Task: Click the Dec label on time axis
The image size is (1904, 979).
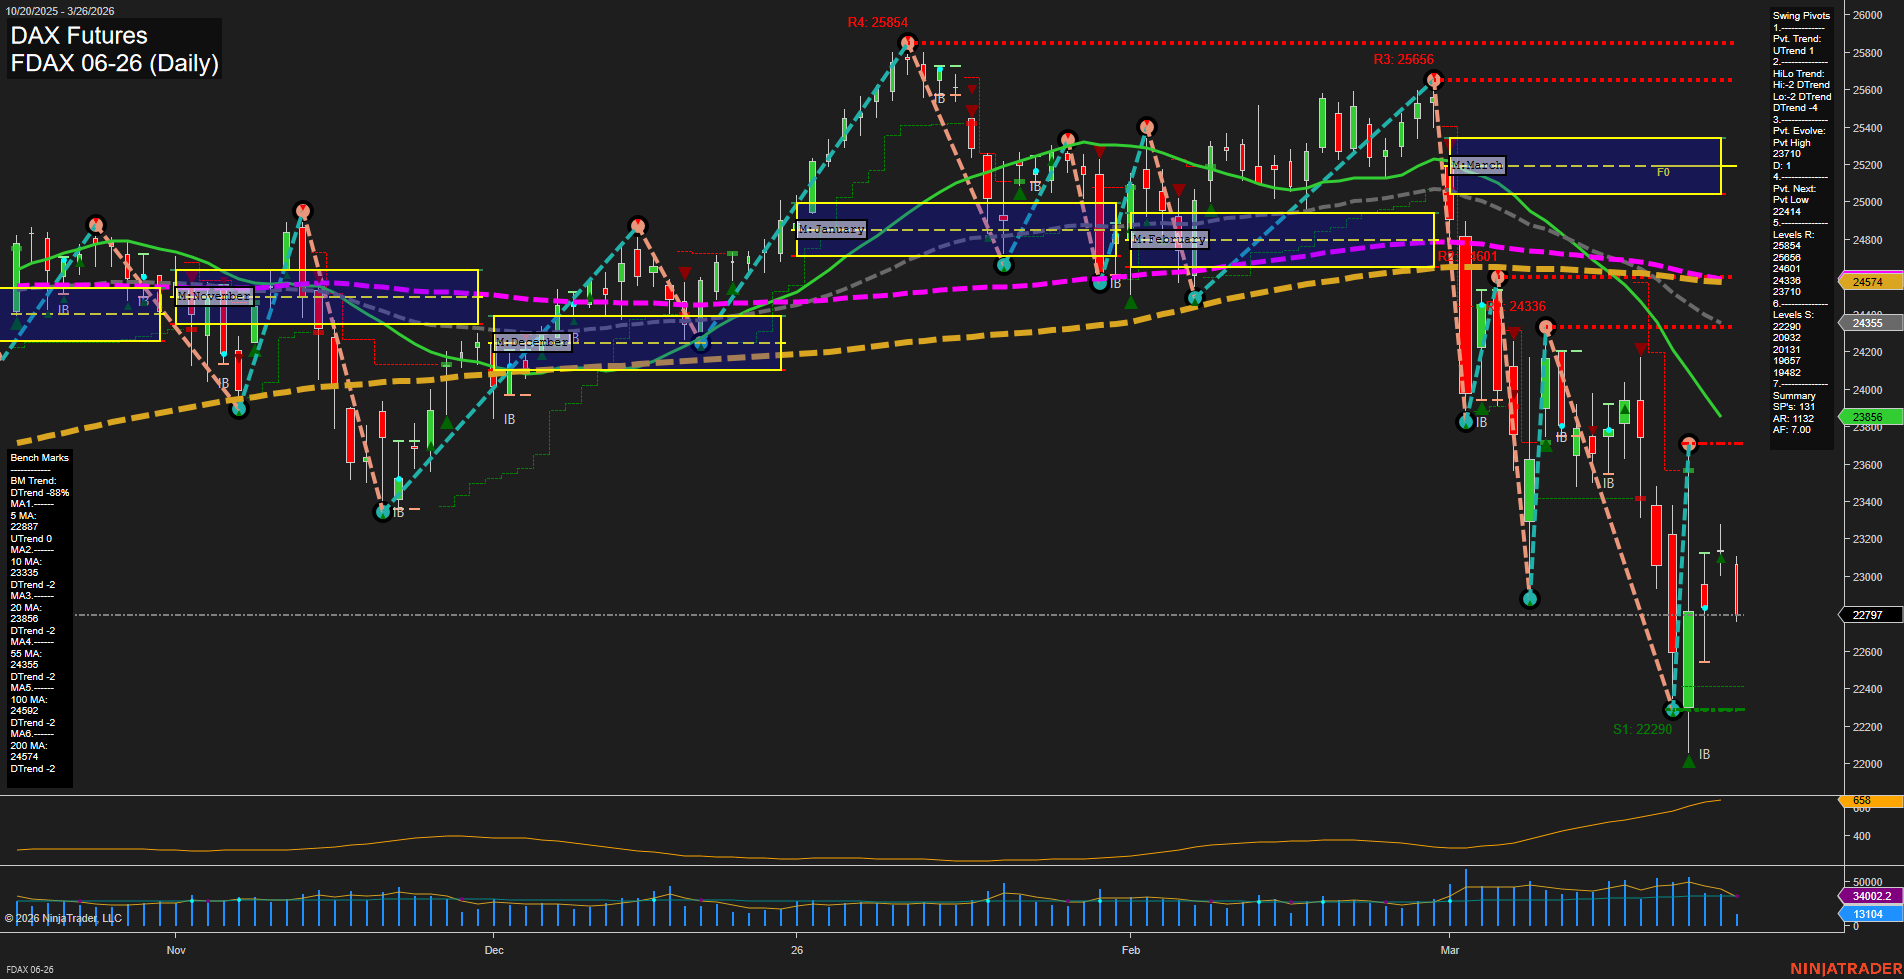Action: 494,950
